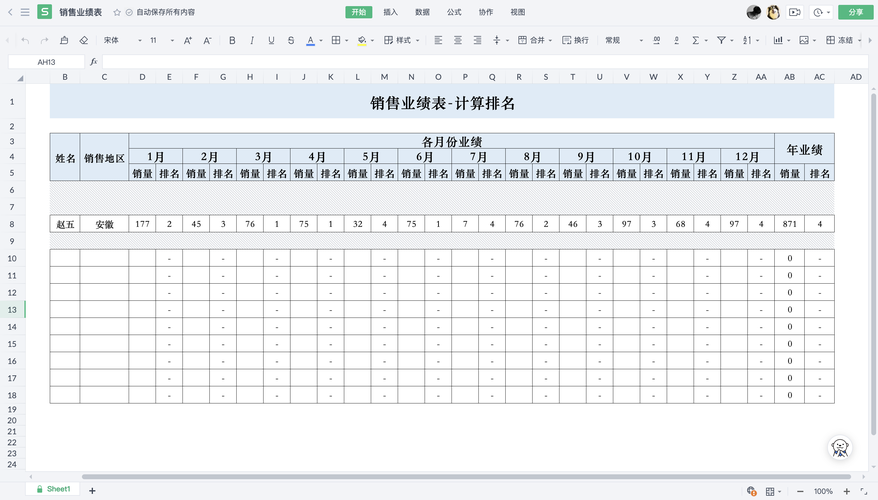Open the history clock dropdown
This screenshot has height=500, width=878.
[821, 12]
